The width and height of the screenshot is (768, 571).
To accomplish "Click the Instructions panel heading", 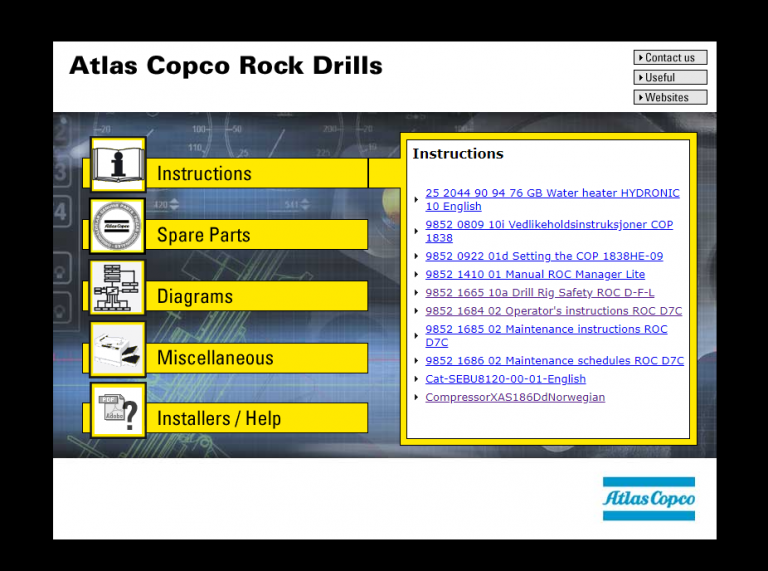I will coord(458,154).
